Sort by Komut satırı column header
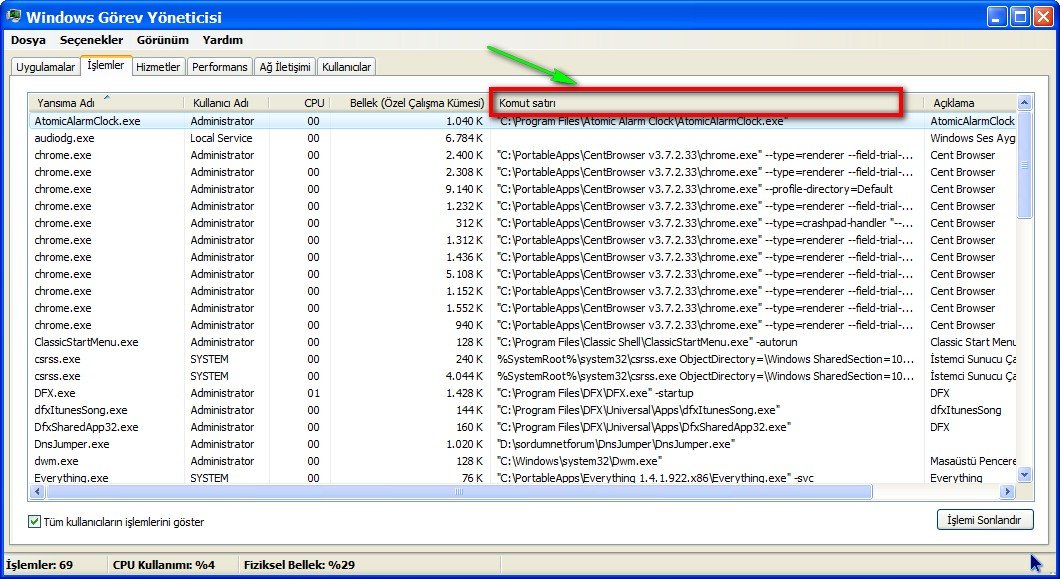Image resolution: width=1060 pixels, height=579 pixels. [707, 103]
